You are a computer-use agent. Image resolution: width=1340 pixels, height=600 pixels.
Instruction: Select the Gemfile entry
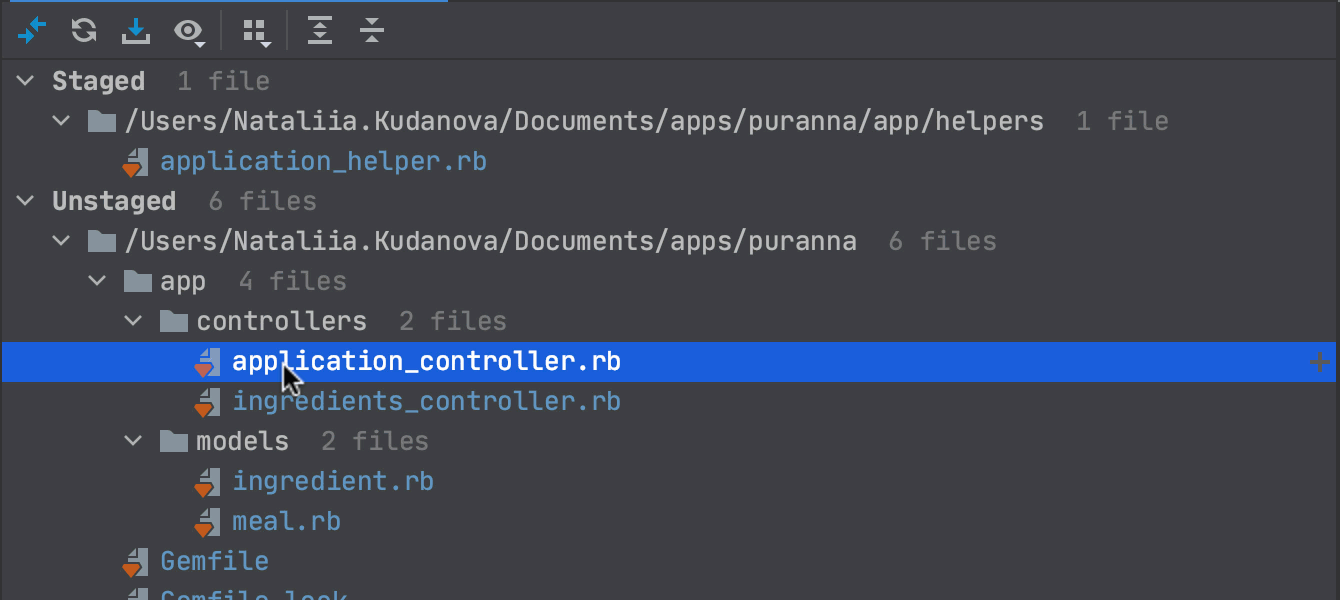(214, 561)
